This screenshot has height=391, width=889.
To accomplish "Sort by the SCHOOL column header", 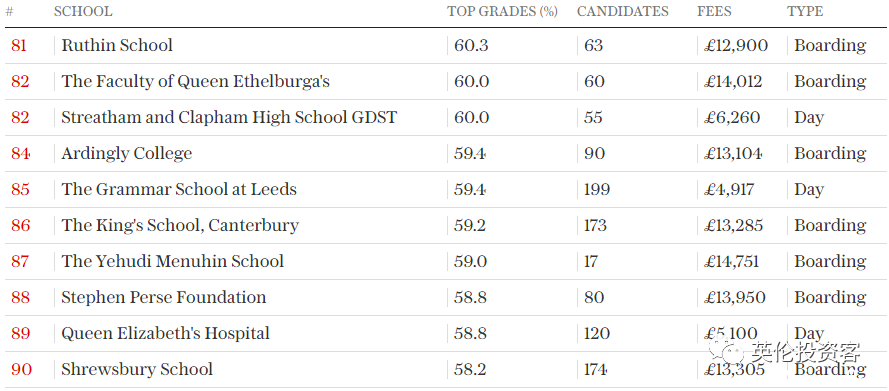I will click(x=83, y=11).
